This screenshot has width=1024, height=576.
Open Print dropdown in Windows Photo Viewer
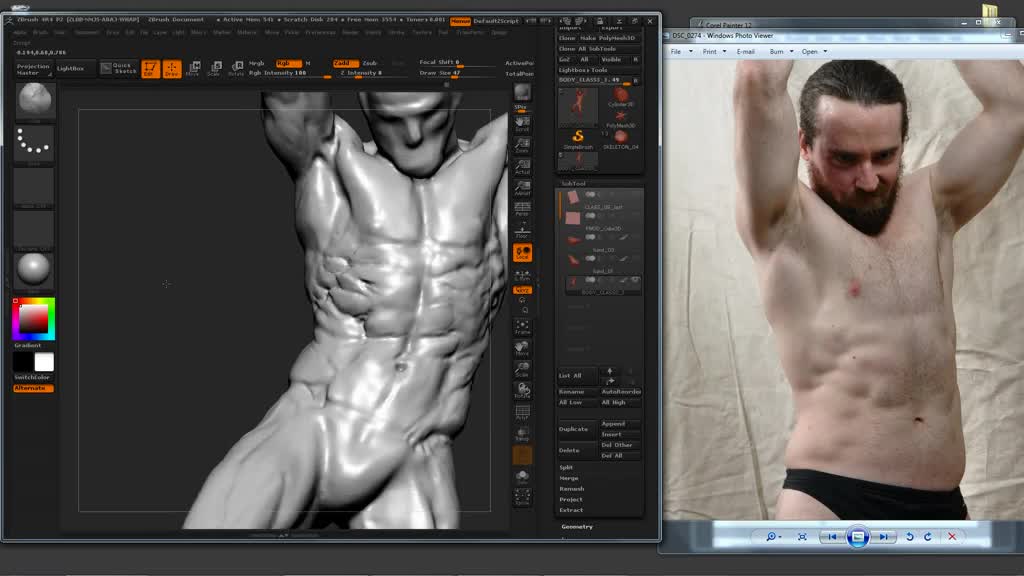(714, 52)
